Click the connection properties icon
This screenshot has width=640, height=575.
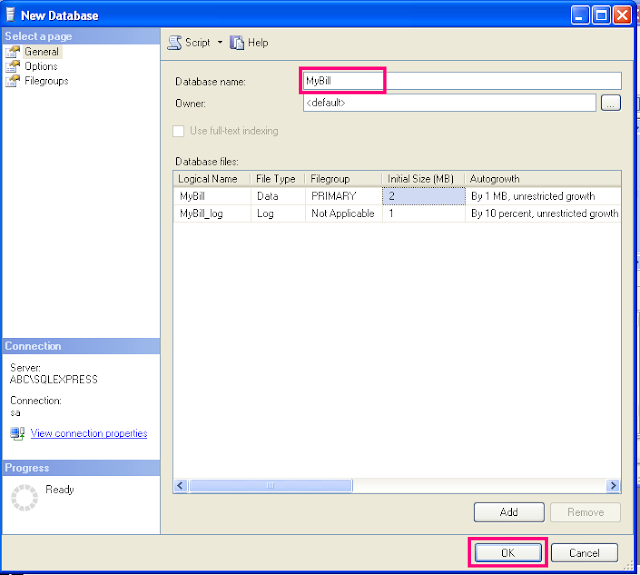coord(18,433)
